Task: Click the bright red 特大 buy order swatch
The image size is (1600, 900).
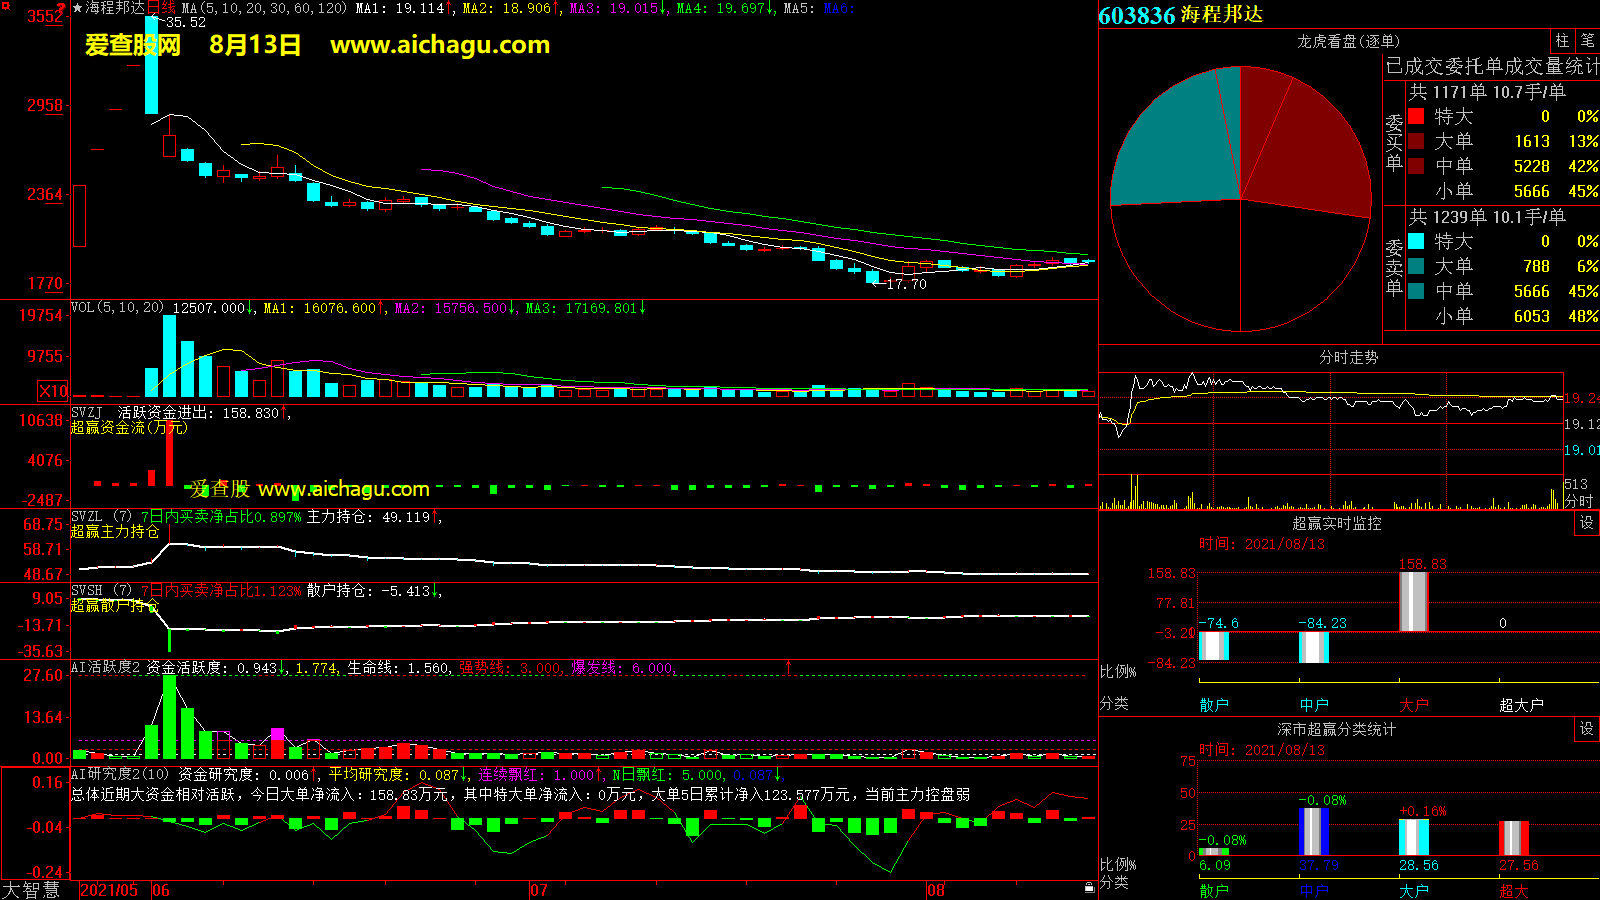Action: pyautogui.click(x=1416, y=116)
